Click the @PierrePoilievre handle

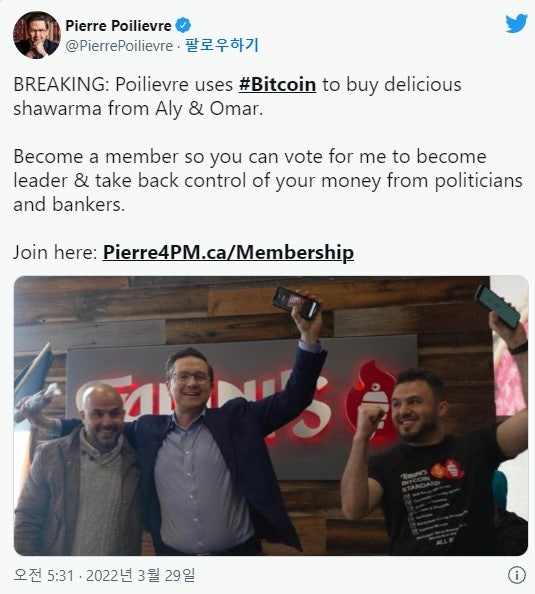click(119, 46)
